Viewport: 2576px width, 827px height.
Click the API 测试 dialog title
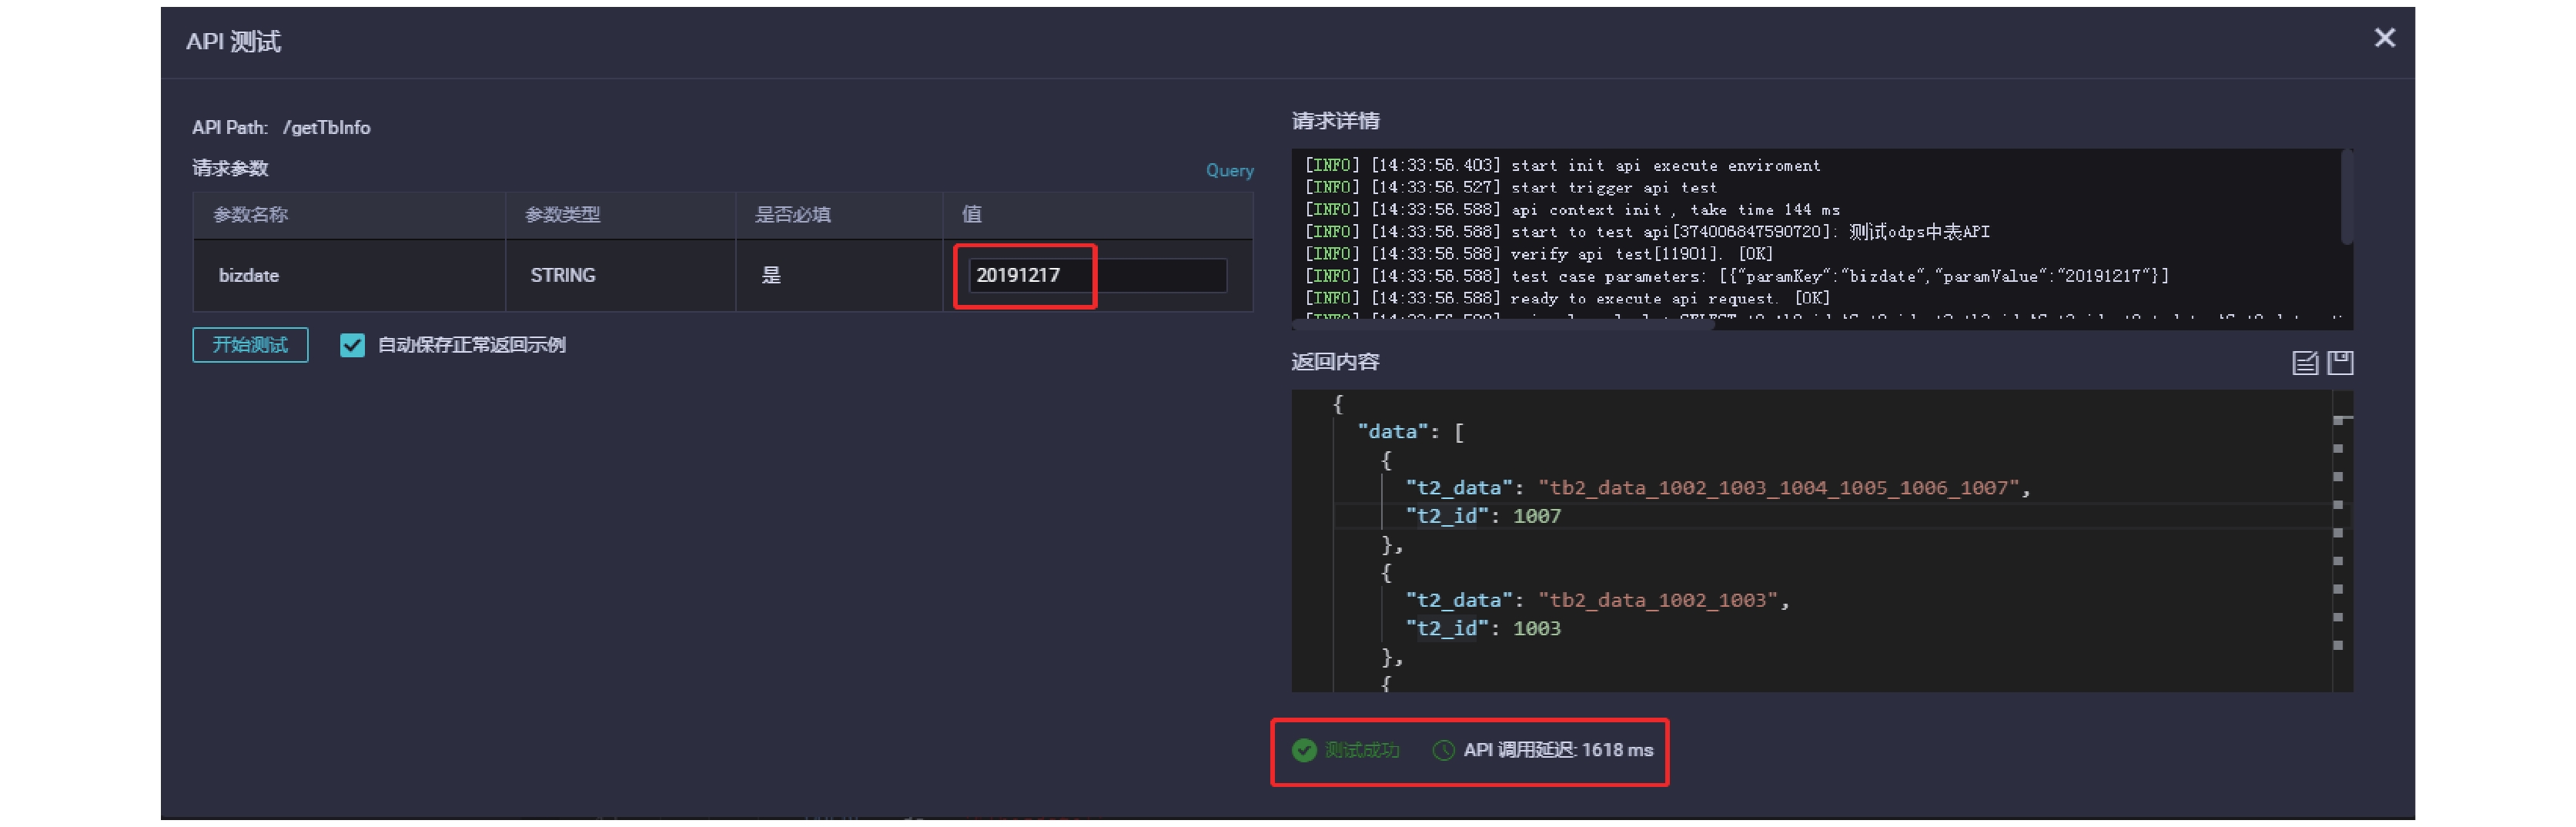click(x=233, y=42)
